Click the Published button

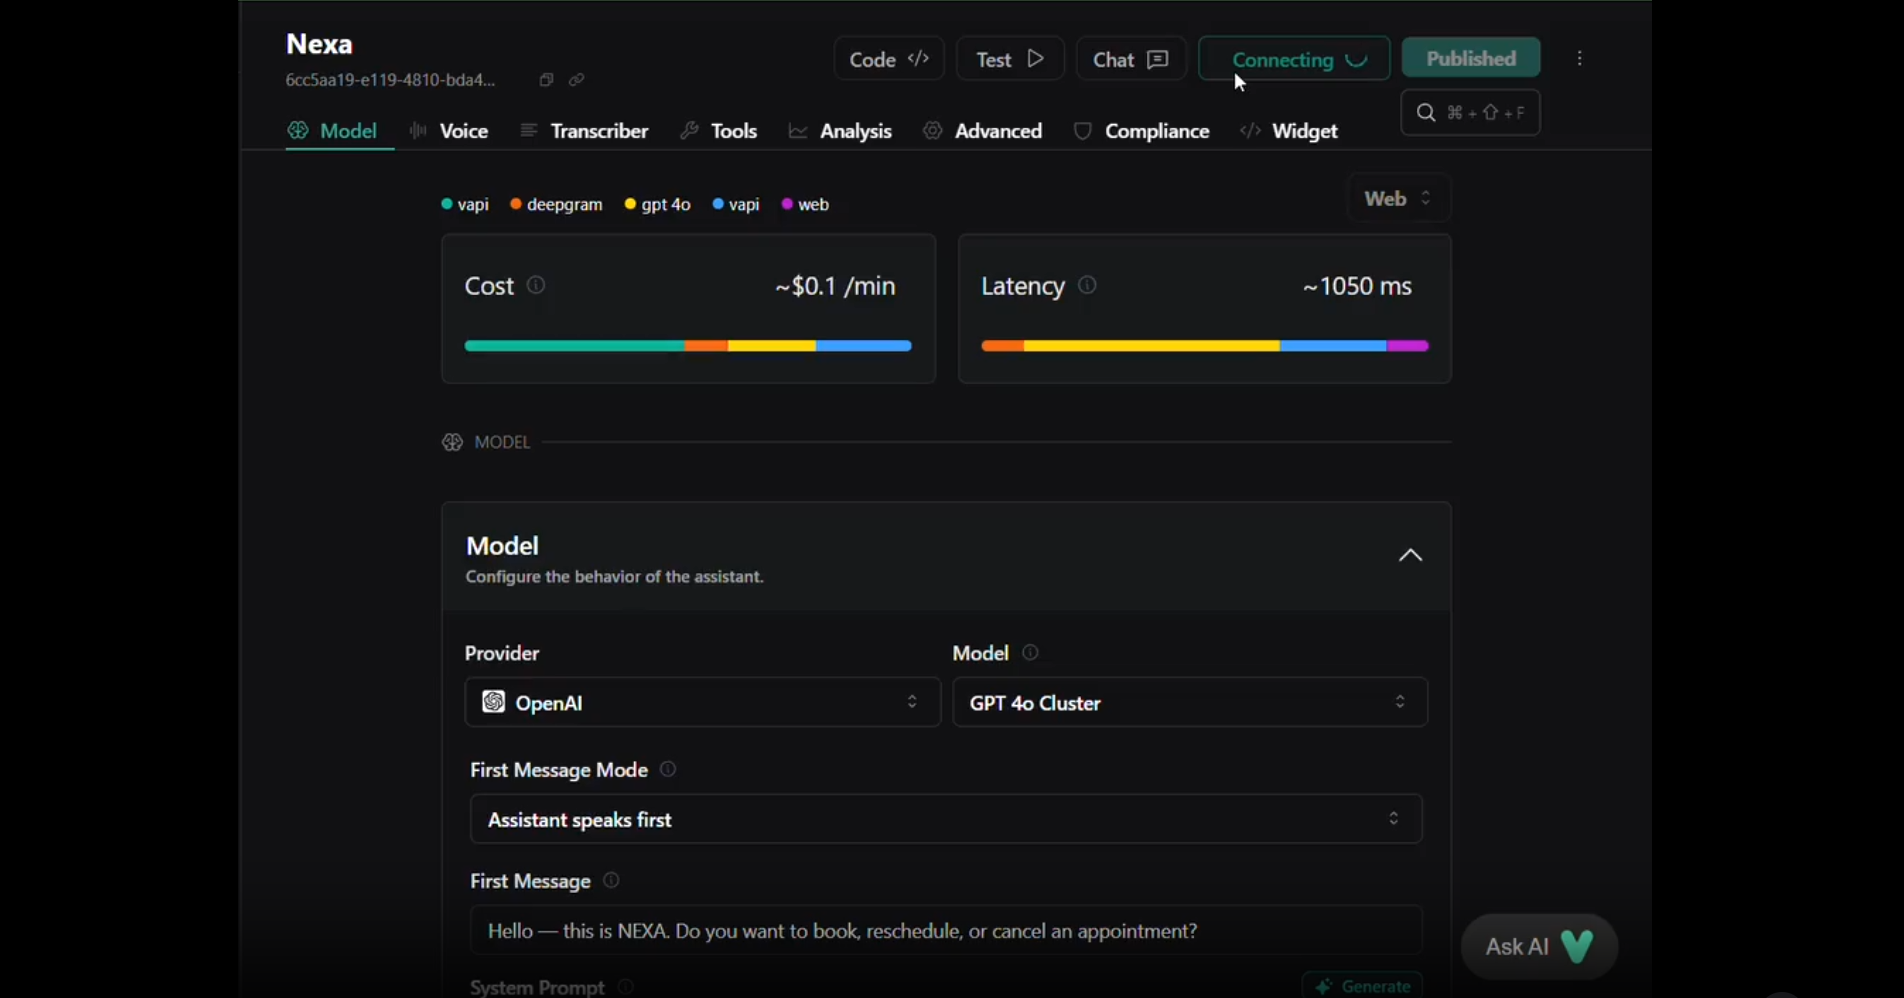1470,59
